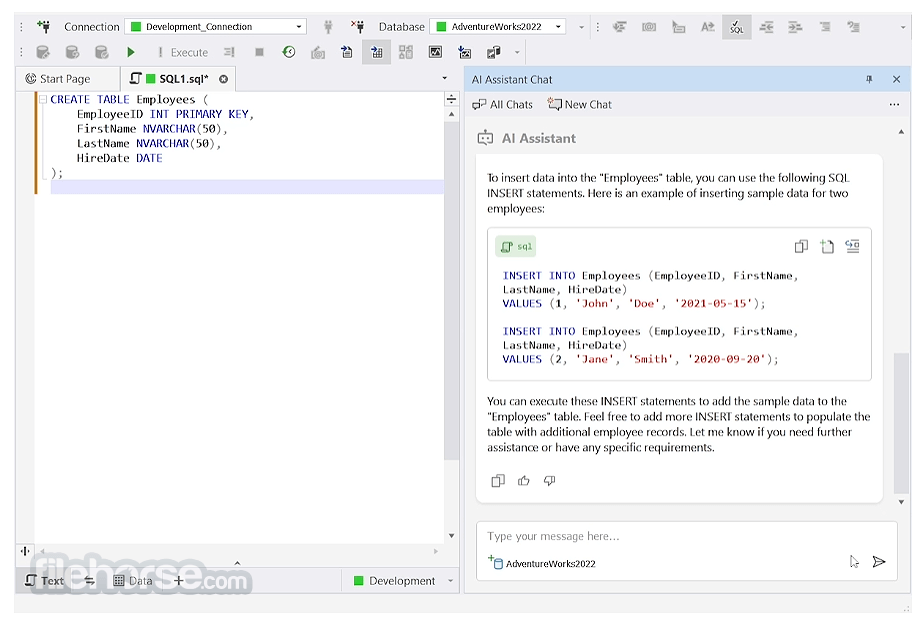Viewport: 922px width, 625px height.
Task: Switch to the Text view tab
Action: (45, 581)
